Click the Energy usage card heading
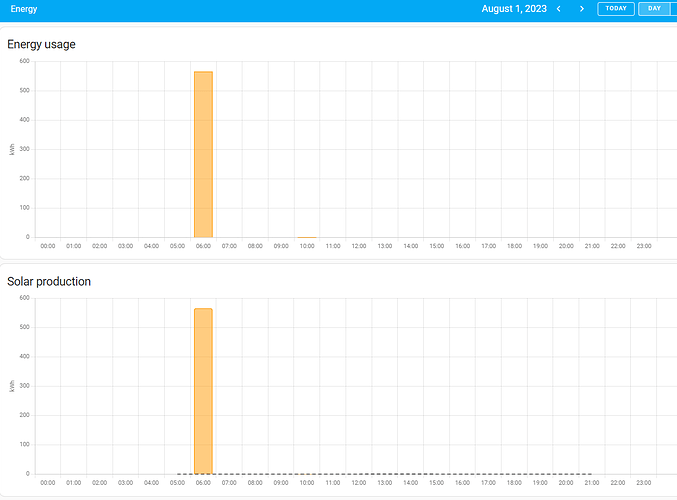Viewport: 677px width, 500px height. [41, 44]
